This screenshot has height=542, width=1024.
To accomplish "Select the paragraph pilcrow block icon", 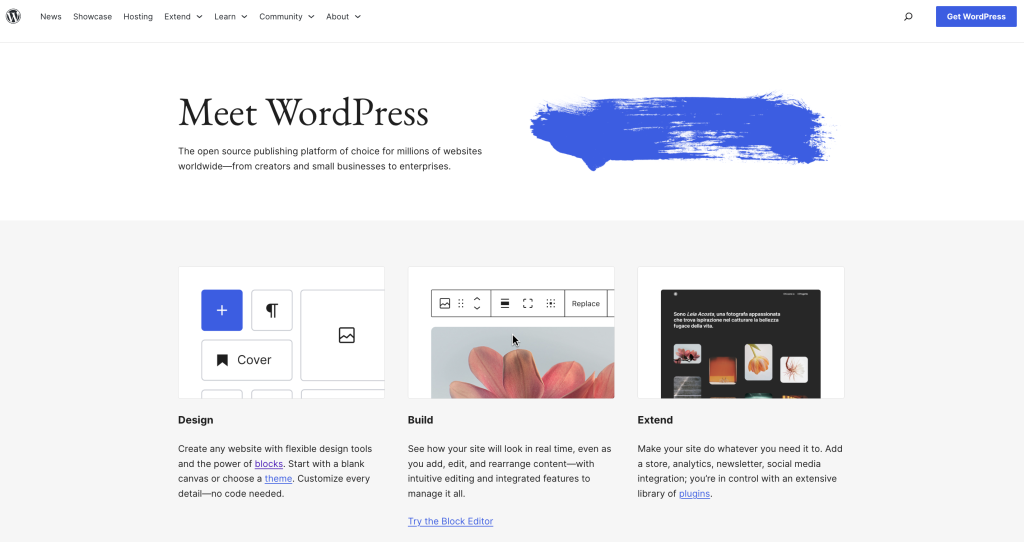I will (272, 310).
